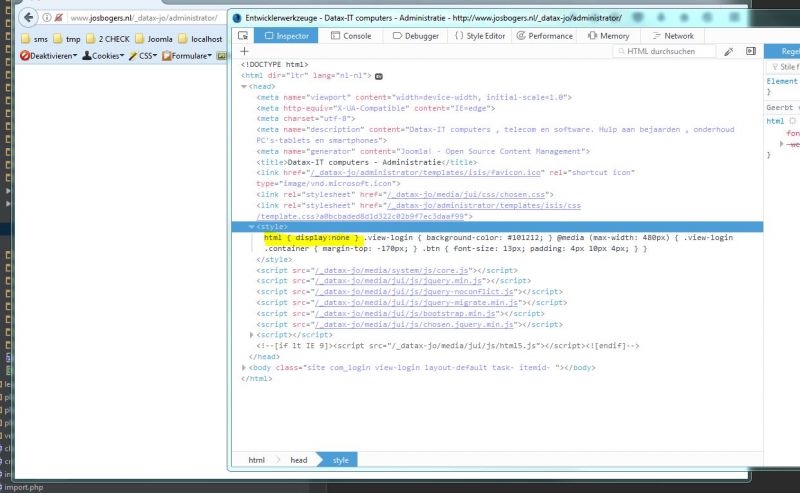800x493 pixels.
Task: Open the bootstrap.min.js script link
Action: 405,313
